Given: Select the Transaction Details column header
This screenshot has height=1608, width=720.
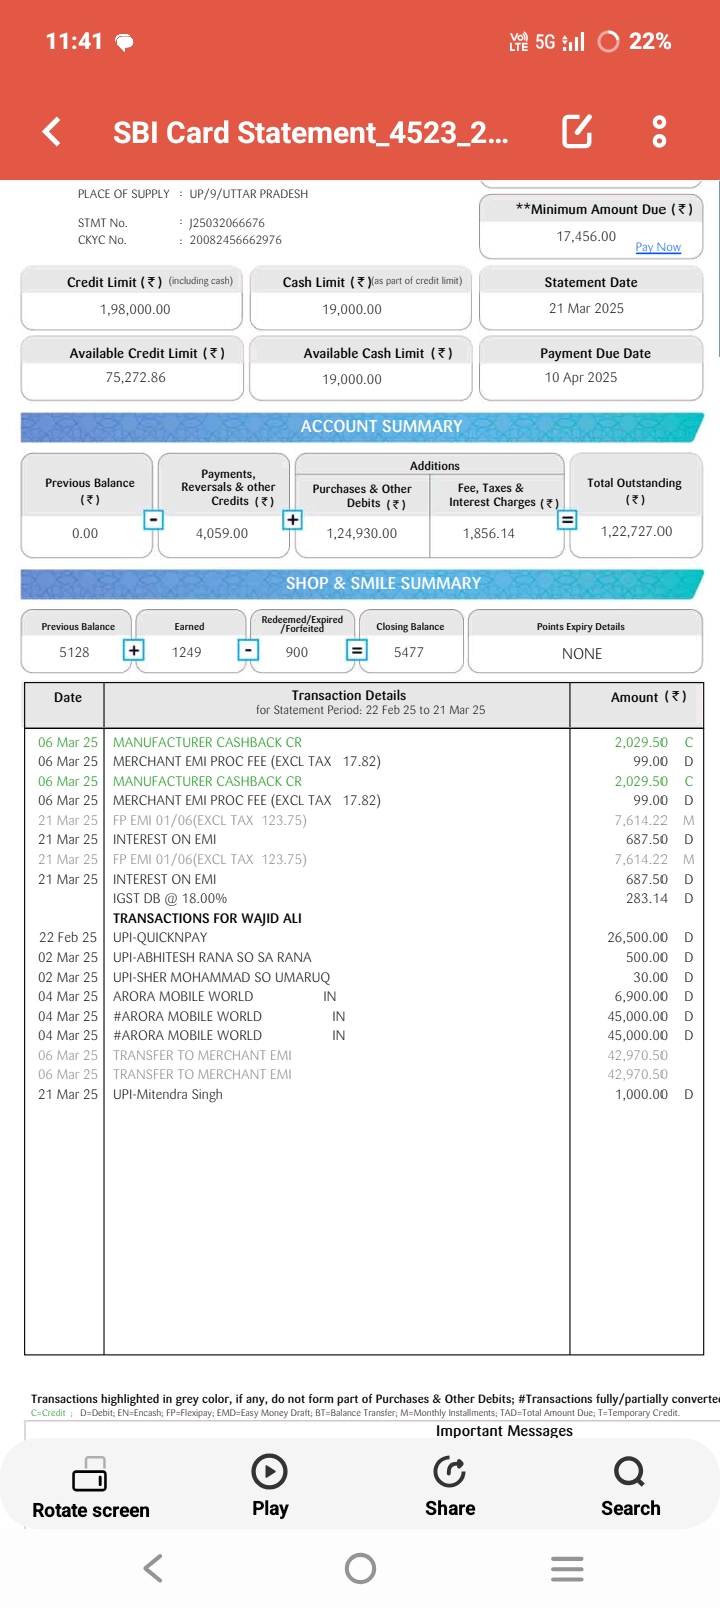Looking at the screenshot, I should pos(349,695).
